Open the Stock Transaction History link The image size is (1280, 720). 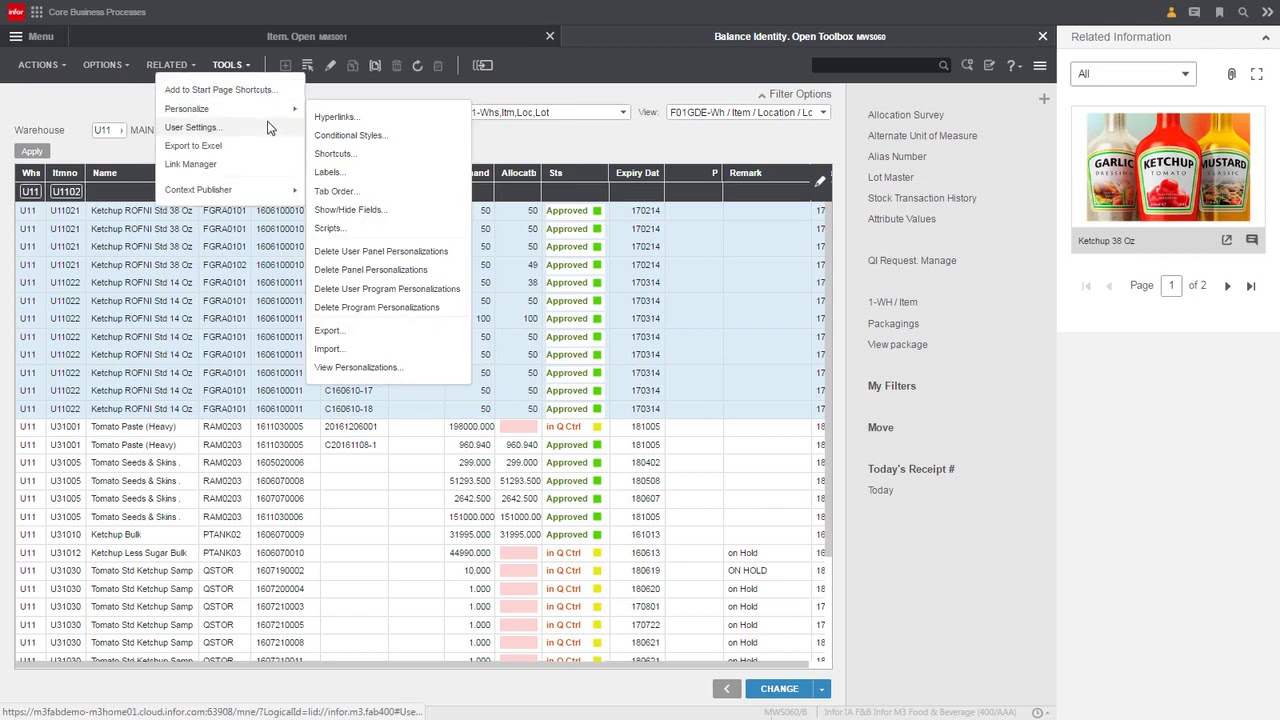tap(922, 198)
